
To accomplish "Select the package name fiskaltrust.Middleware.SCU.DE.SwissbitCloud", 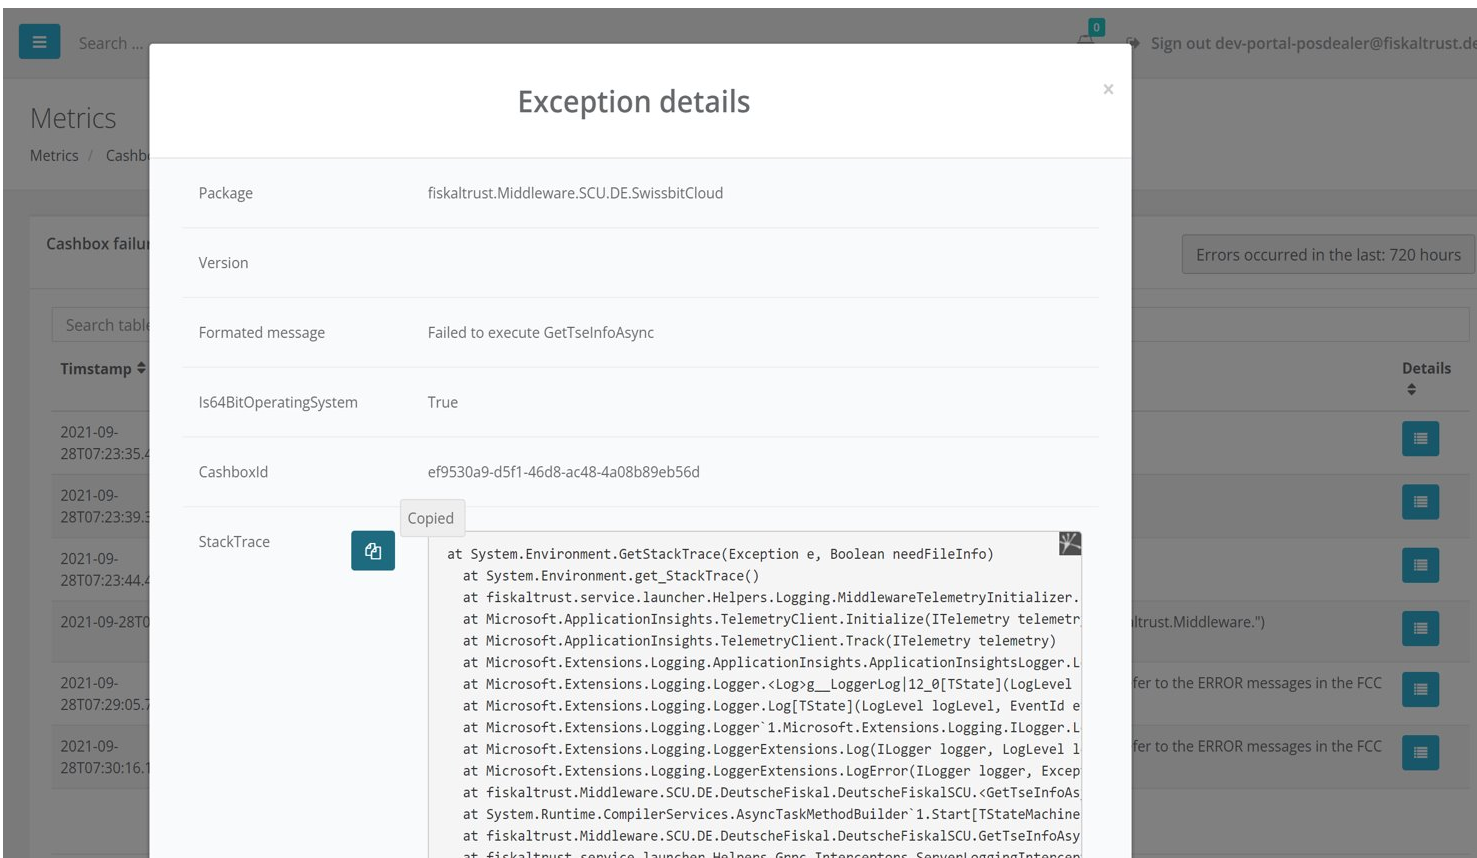I will [x=575, y=193].
